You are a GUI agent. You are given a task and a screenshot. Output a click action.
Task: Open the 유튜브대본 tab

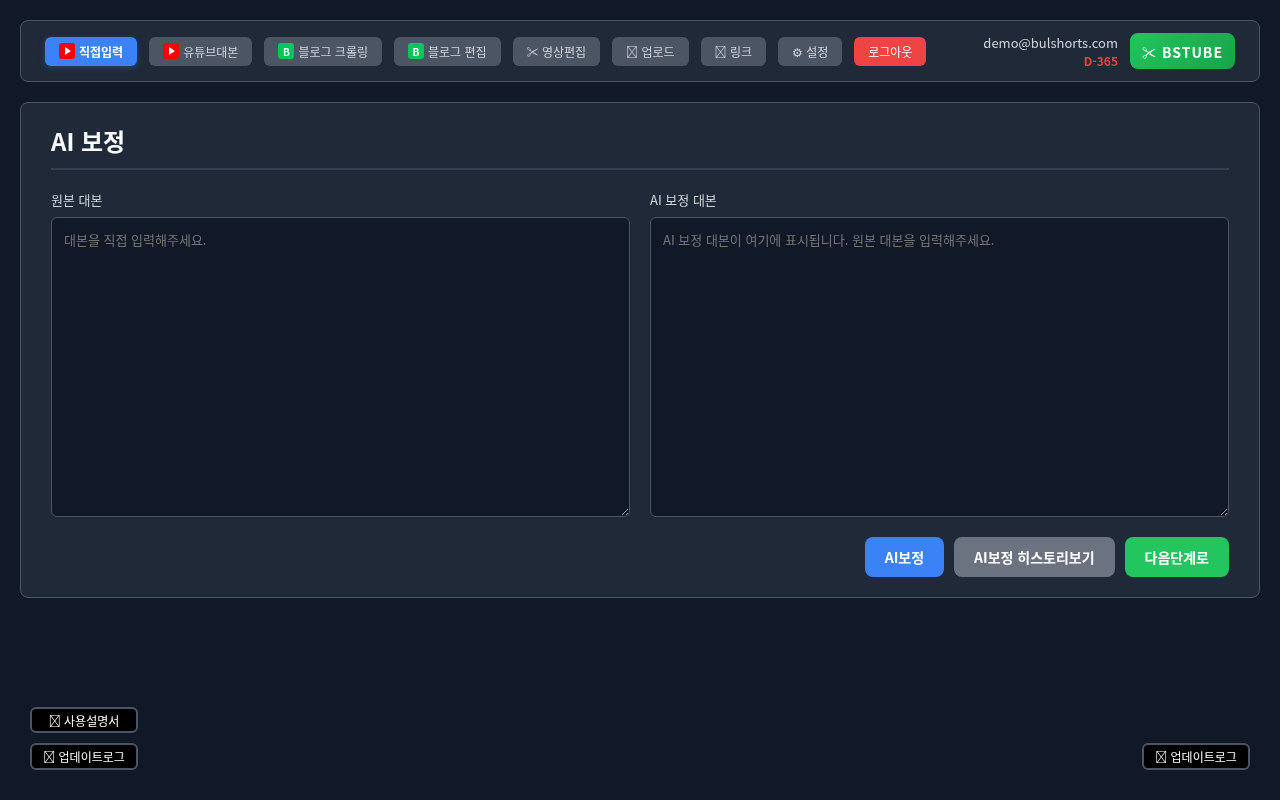[x=200, y=52]
